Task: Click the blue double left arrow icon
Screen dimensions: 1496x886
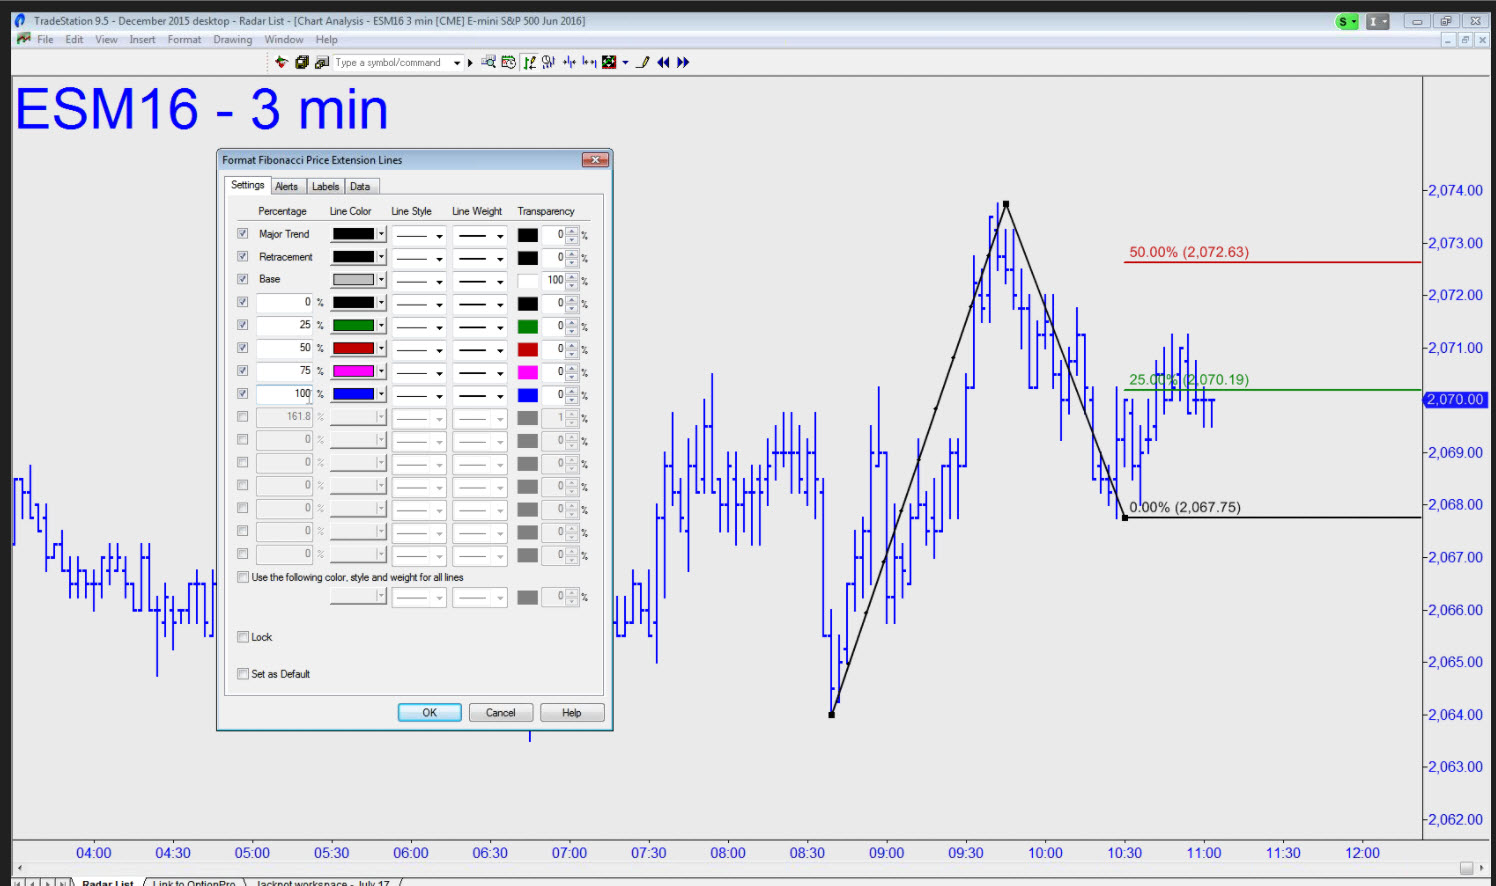Action: 663,62
